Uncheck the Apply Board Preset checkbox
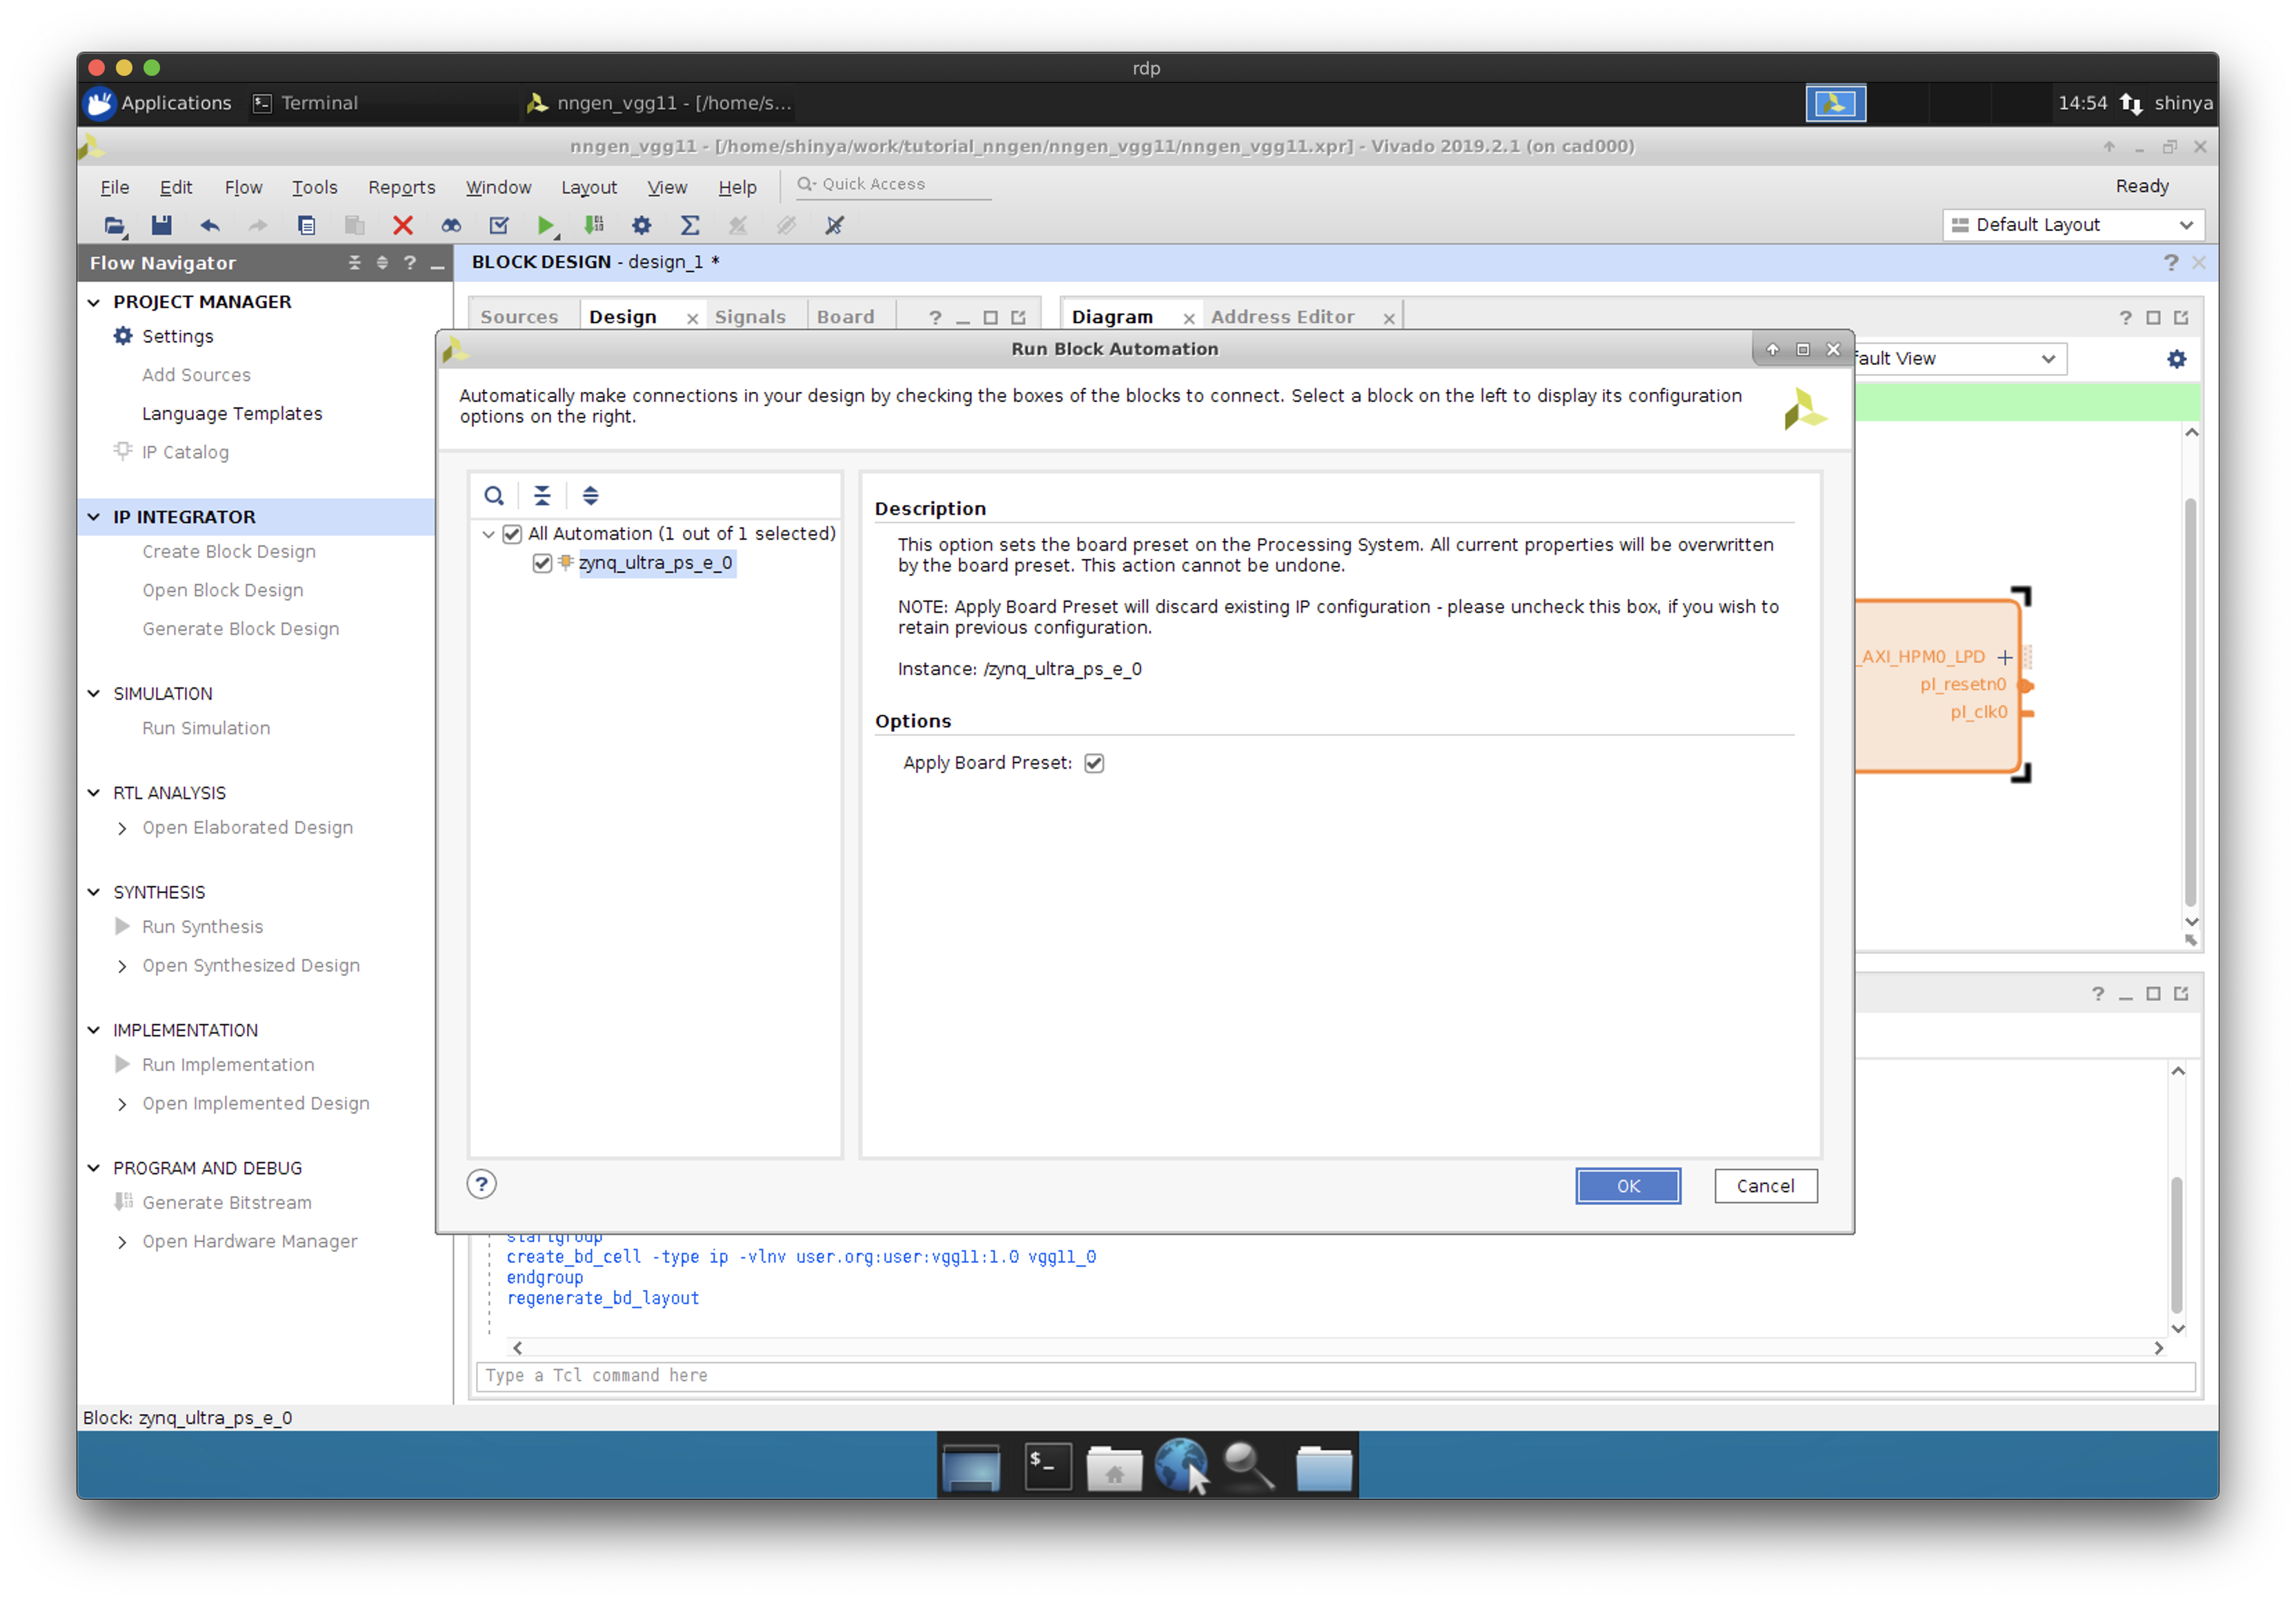Screen dimensions: 2296x1601 point(1094,763)
